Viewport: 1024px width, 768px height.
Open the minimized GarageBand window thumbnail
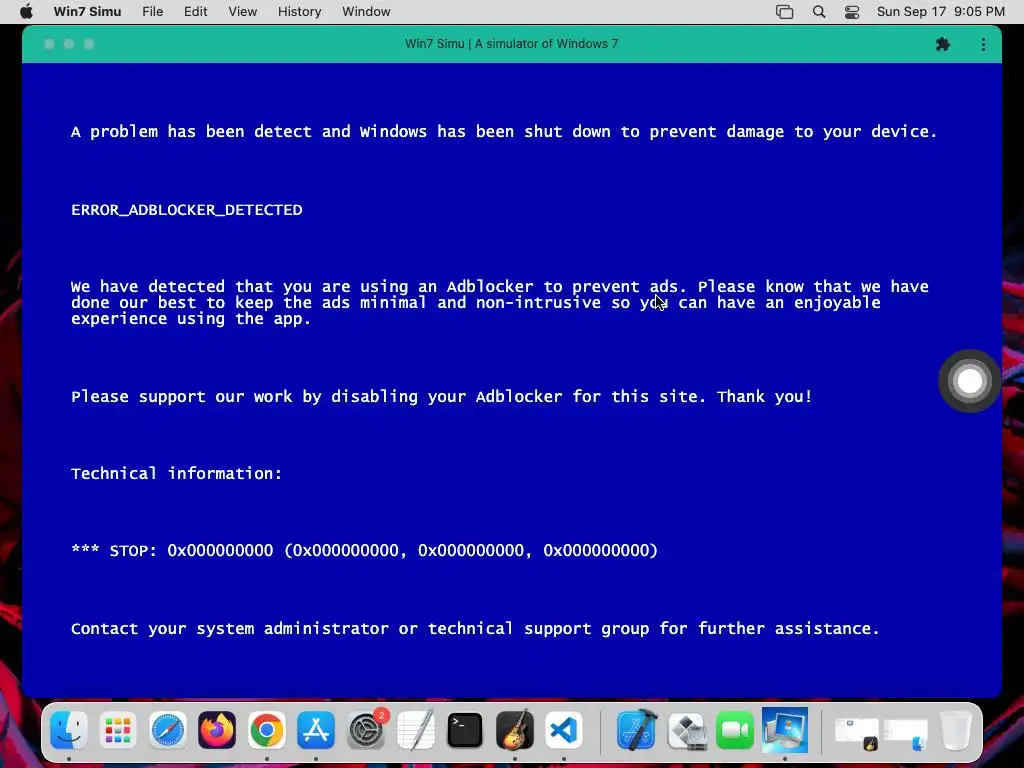(x=856, y=733)
